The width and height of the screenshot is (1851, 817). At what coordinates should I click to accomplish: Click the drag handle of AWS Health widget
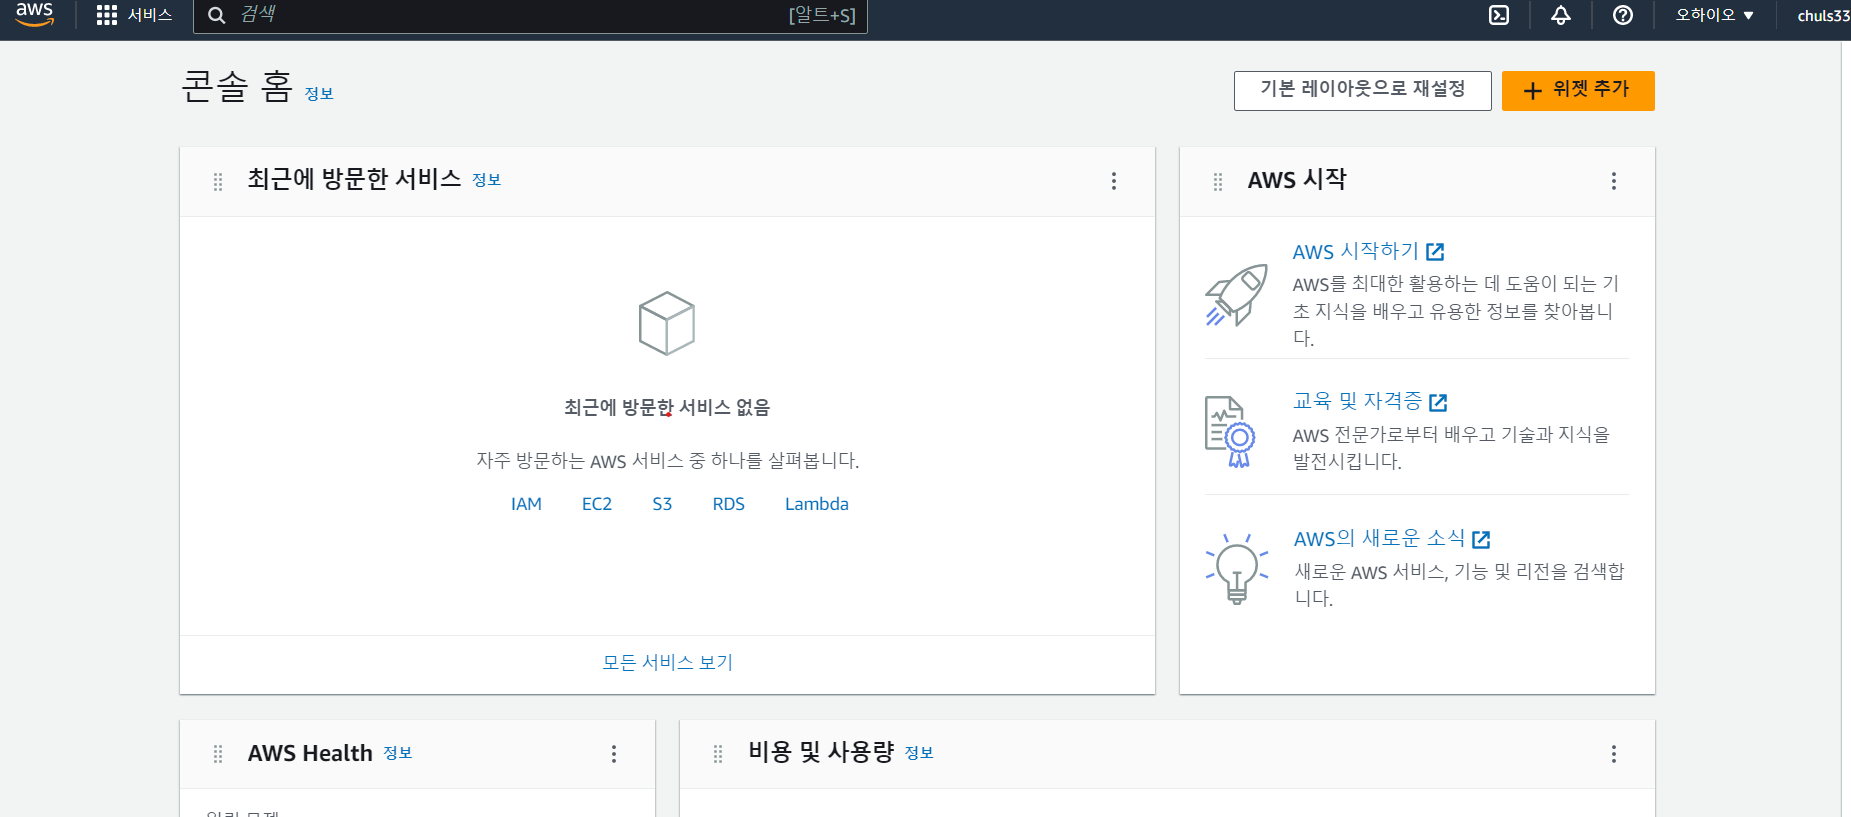(218, 754)
